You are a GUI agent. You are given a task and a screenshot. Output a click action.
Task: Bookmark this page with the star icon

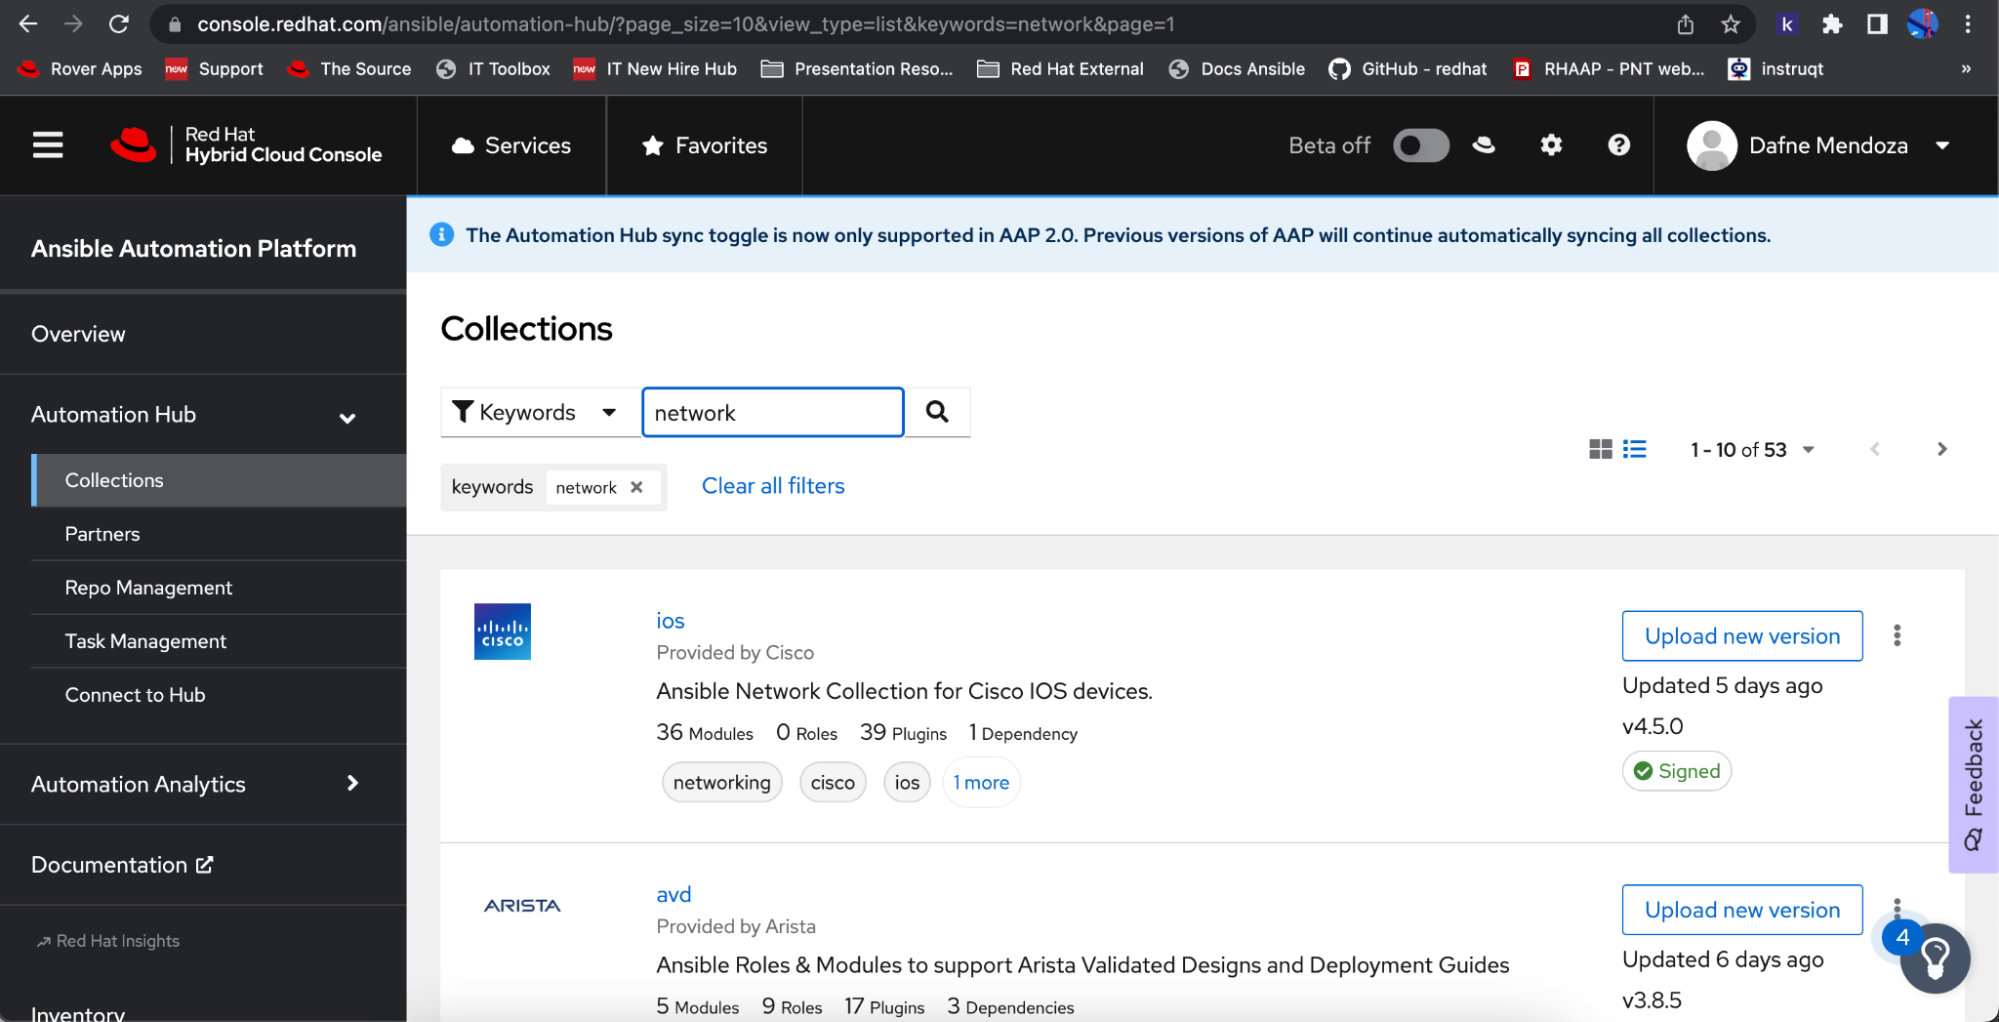(x=1730, y=24)
